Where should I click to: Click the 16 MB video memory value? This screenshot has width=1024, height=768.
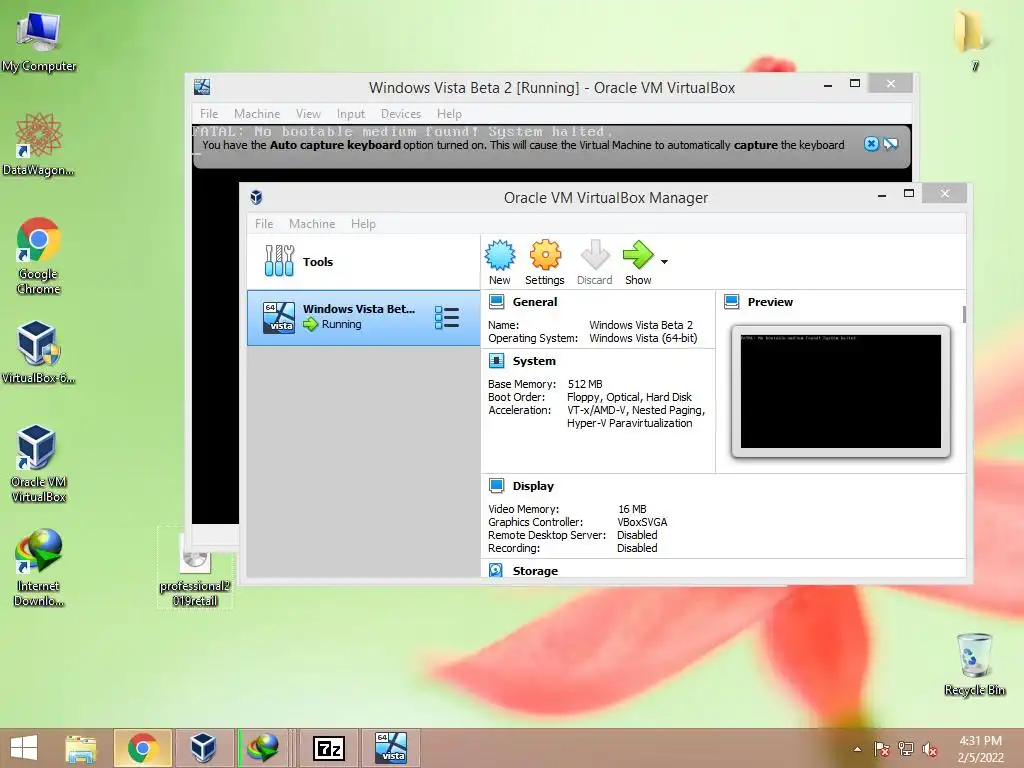point(632,509)
